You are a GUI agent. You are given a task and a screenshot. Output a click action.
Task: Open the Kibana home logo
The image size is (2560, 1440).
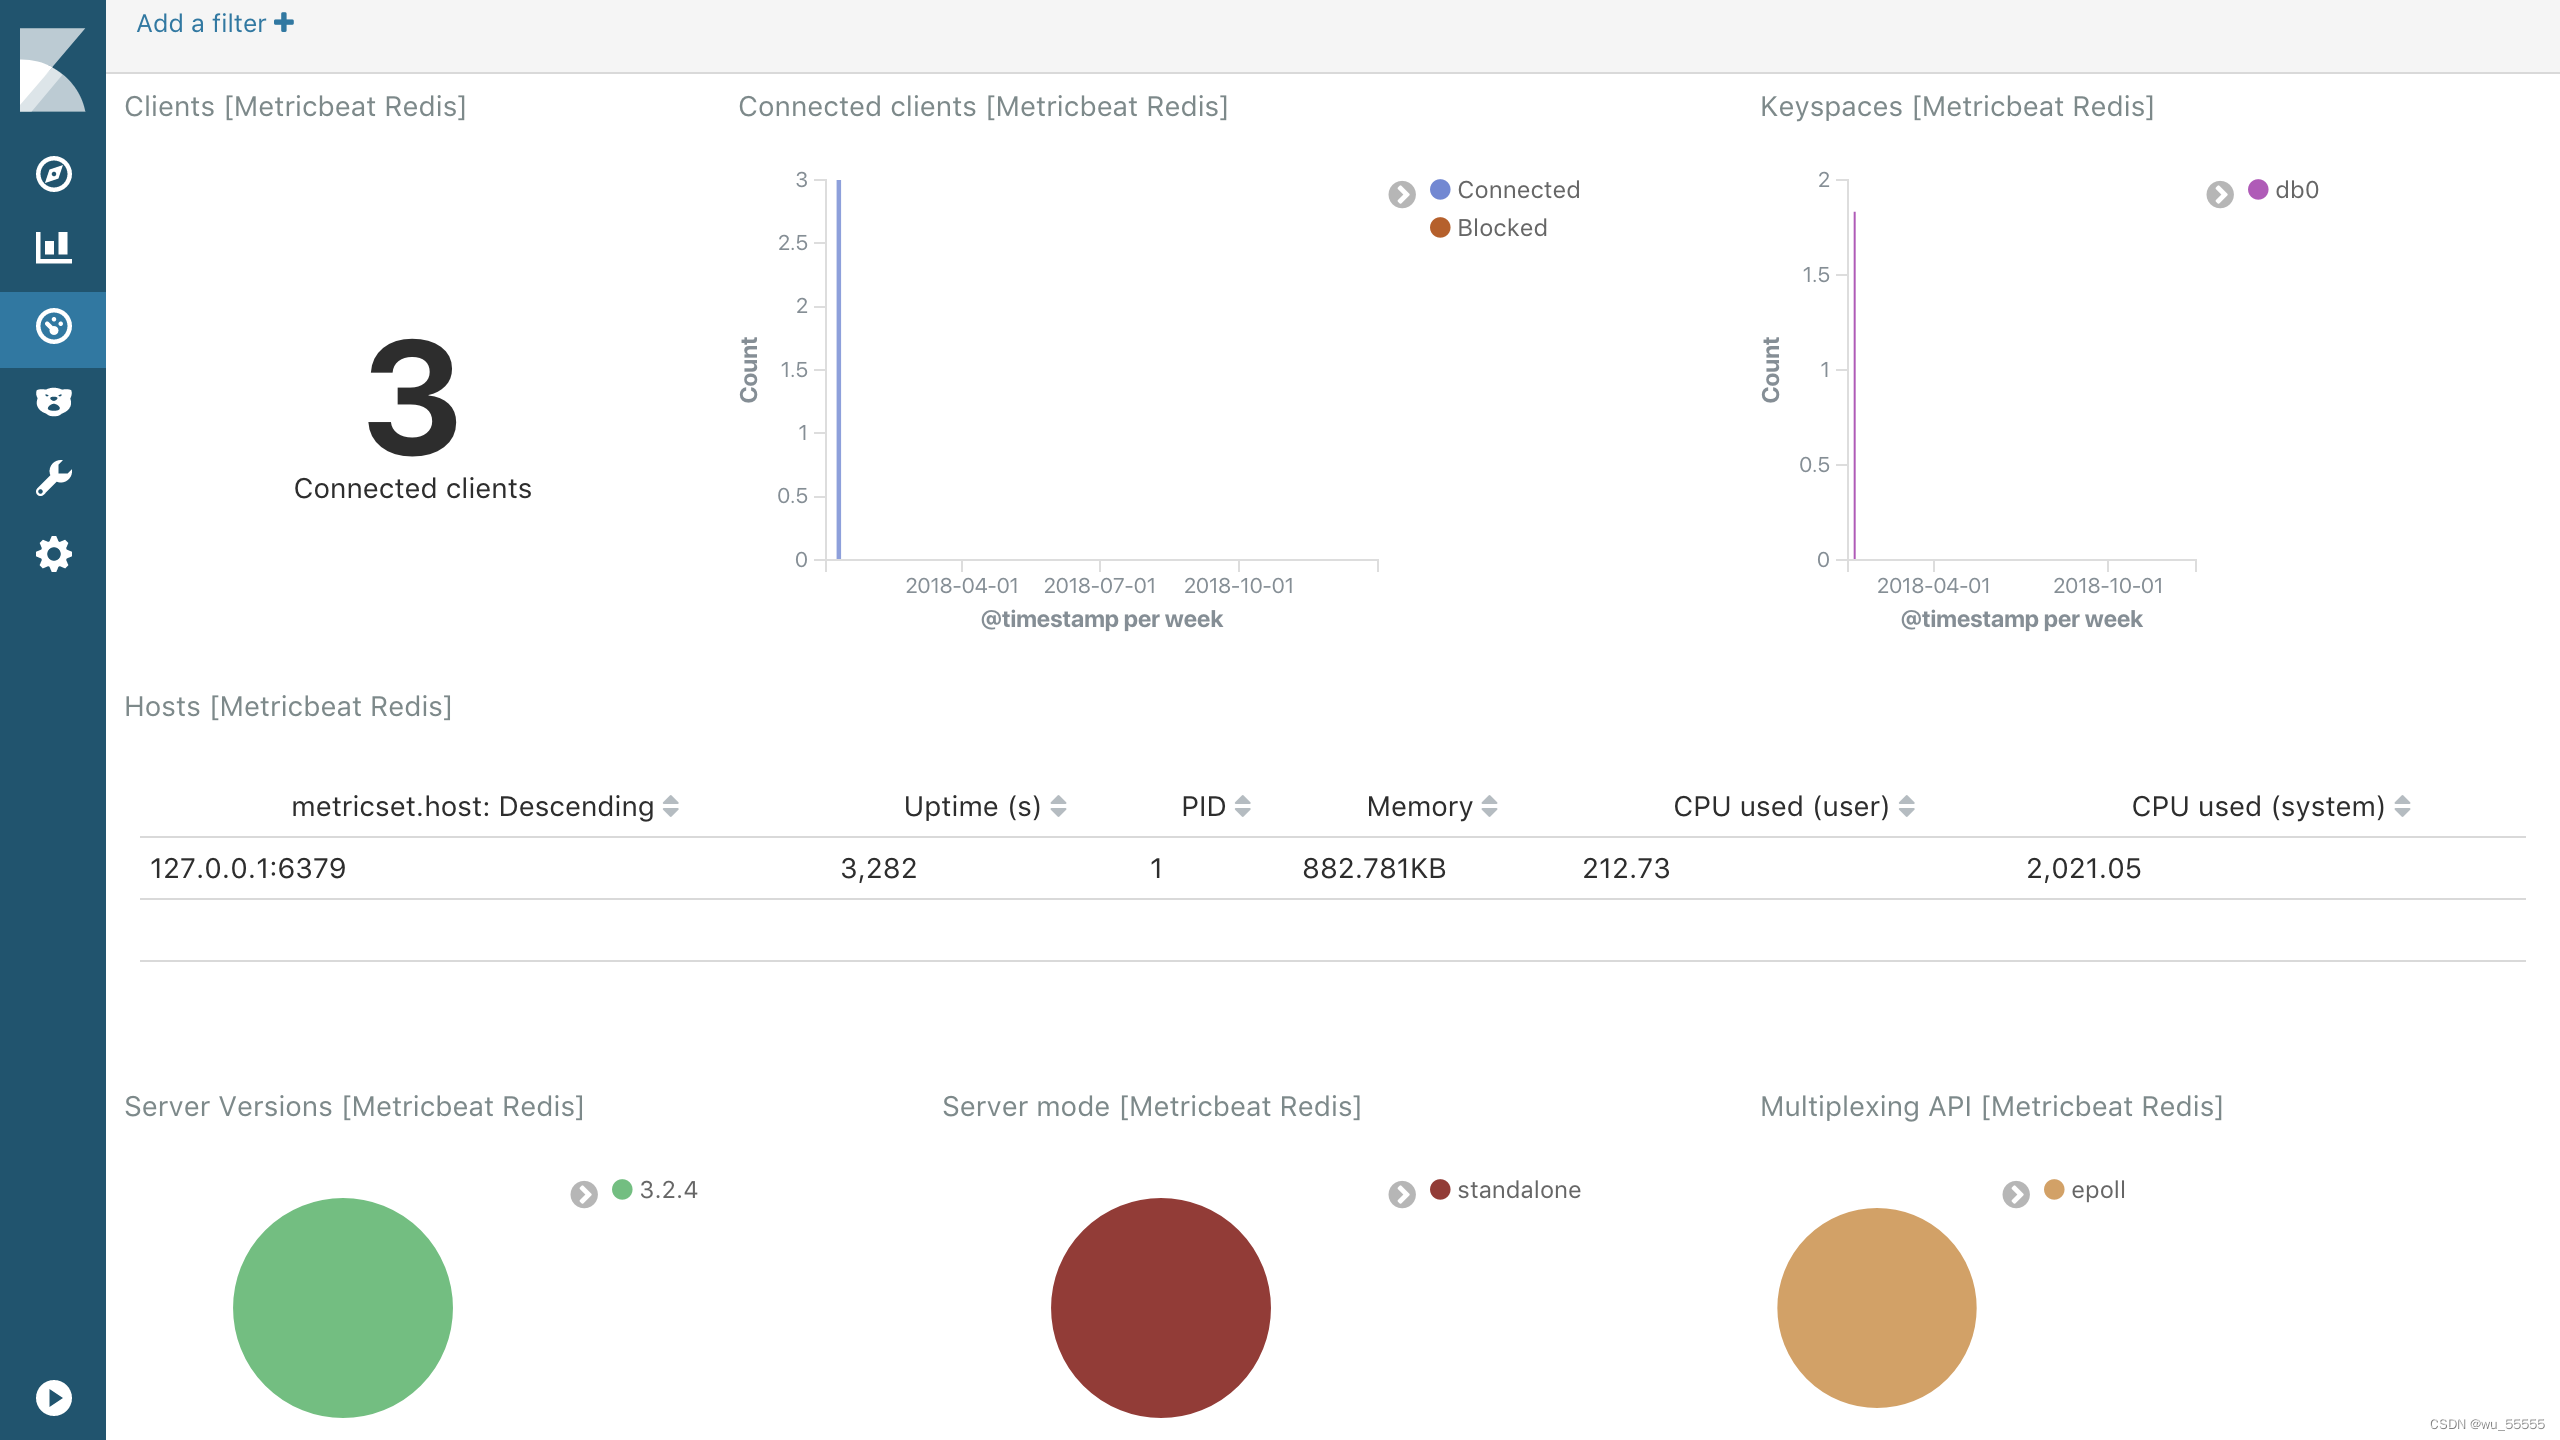click(52, 70)
